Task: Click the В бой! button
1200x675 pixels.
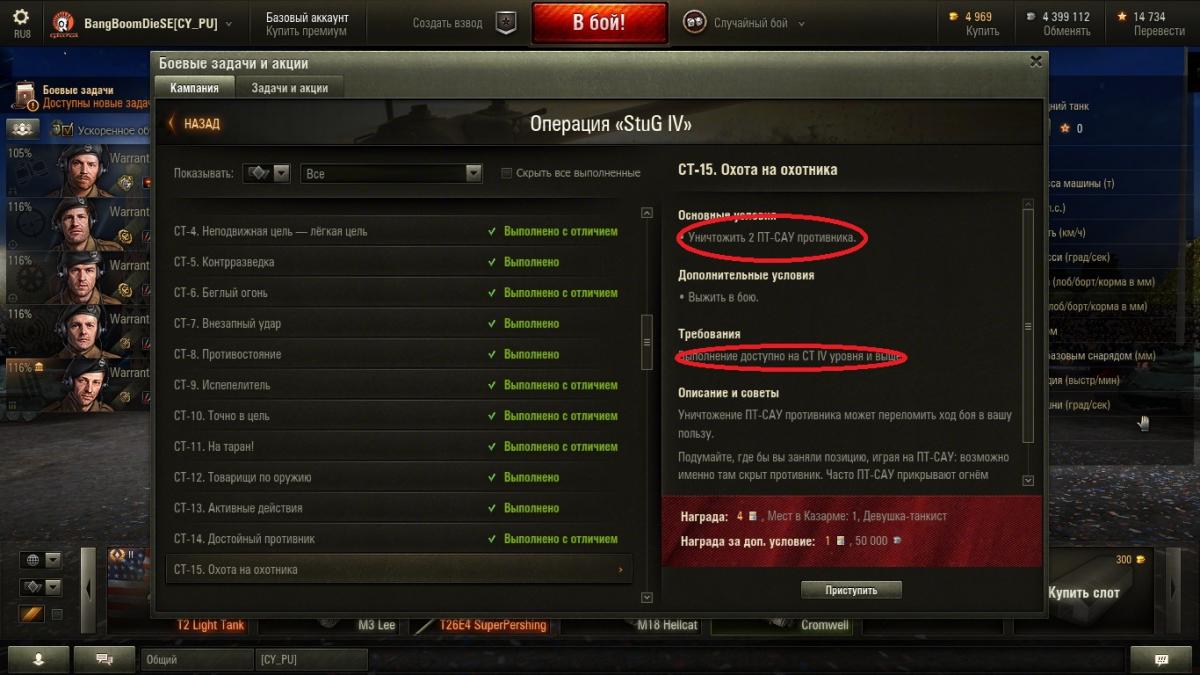Action: (599, 23)
